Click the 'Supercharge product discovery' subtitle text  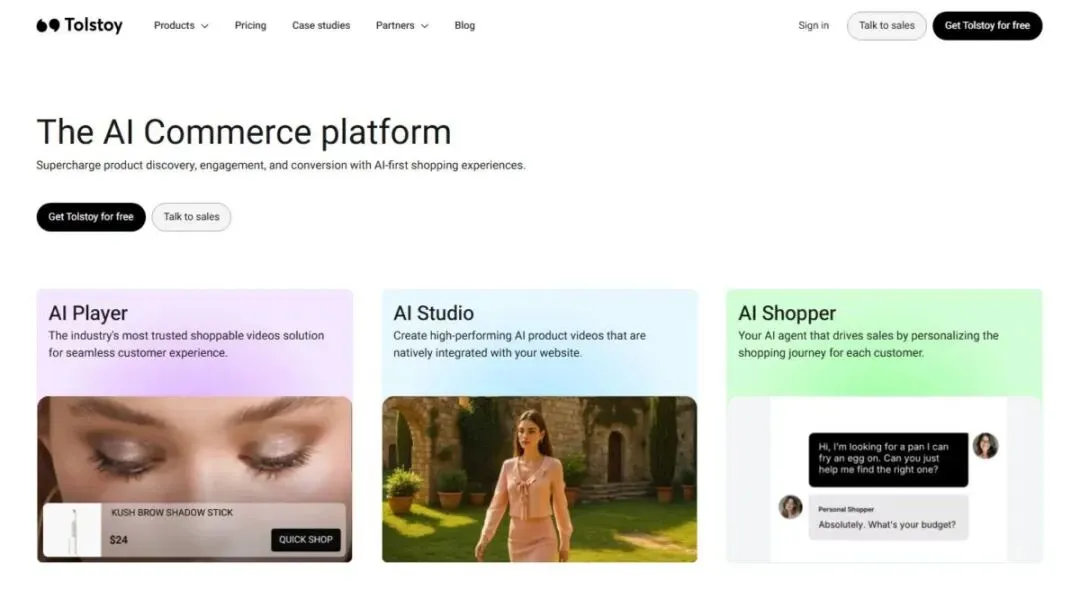(x=280, y=165)
